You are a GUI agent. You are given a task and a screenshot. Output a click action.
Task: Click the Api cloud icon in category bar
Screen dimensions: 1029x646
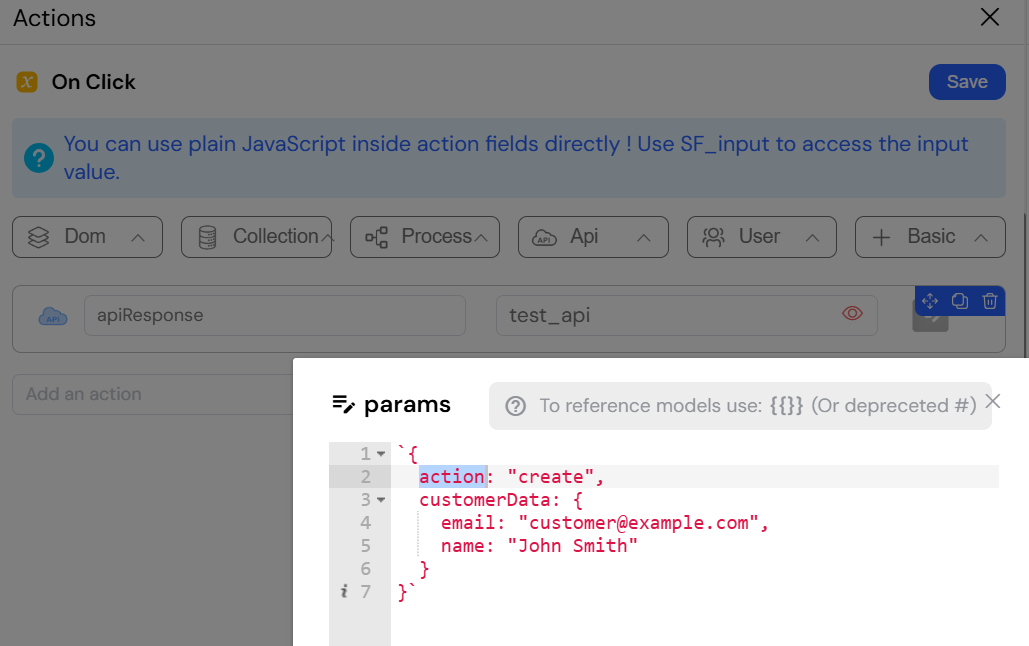(544, 238)
